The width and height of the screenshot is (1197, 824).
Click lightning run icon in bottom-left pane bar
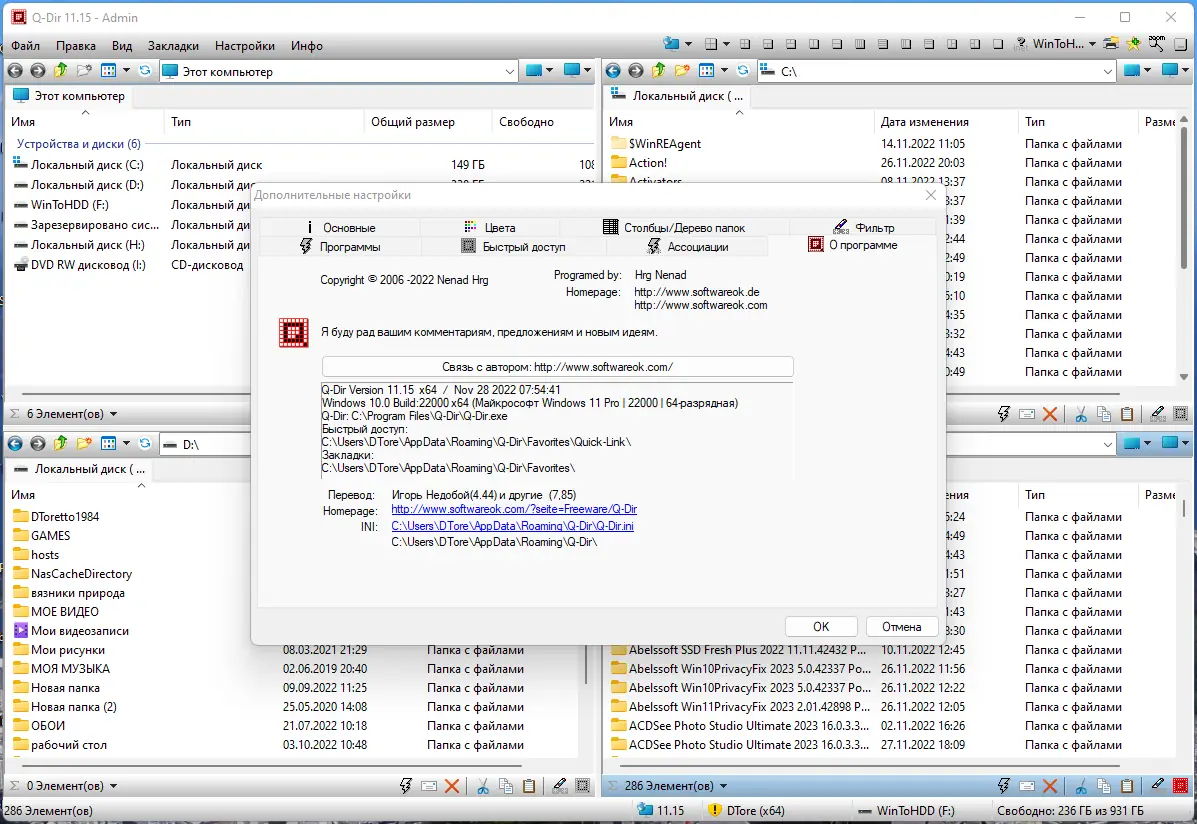click(x=406, y=786)
